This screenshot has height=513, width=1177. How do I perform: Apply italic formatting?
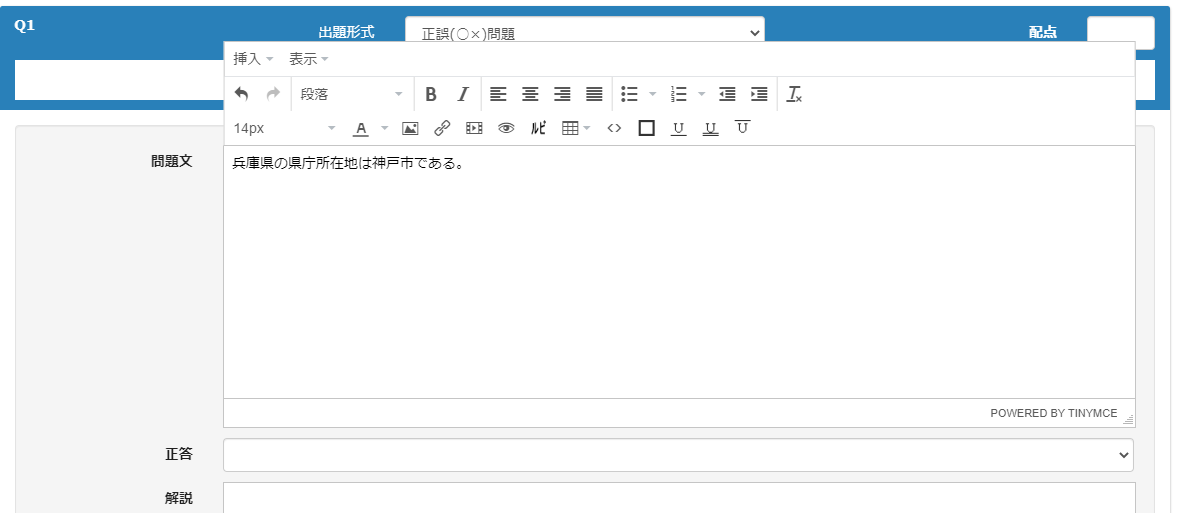click(462, 94)
